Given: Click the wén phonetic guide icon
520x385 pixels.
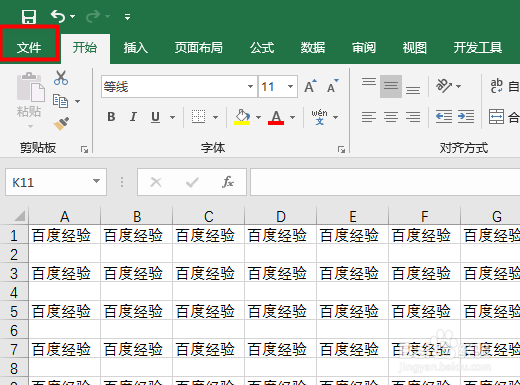Looking at the screenshot, I should coord(319,117).
